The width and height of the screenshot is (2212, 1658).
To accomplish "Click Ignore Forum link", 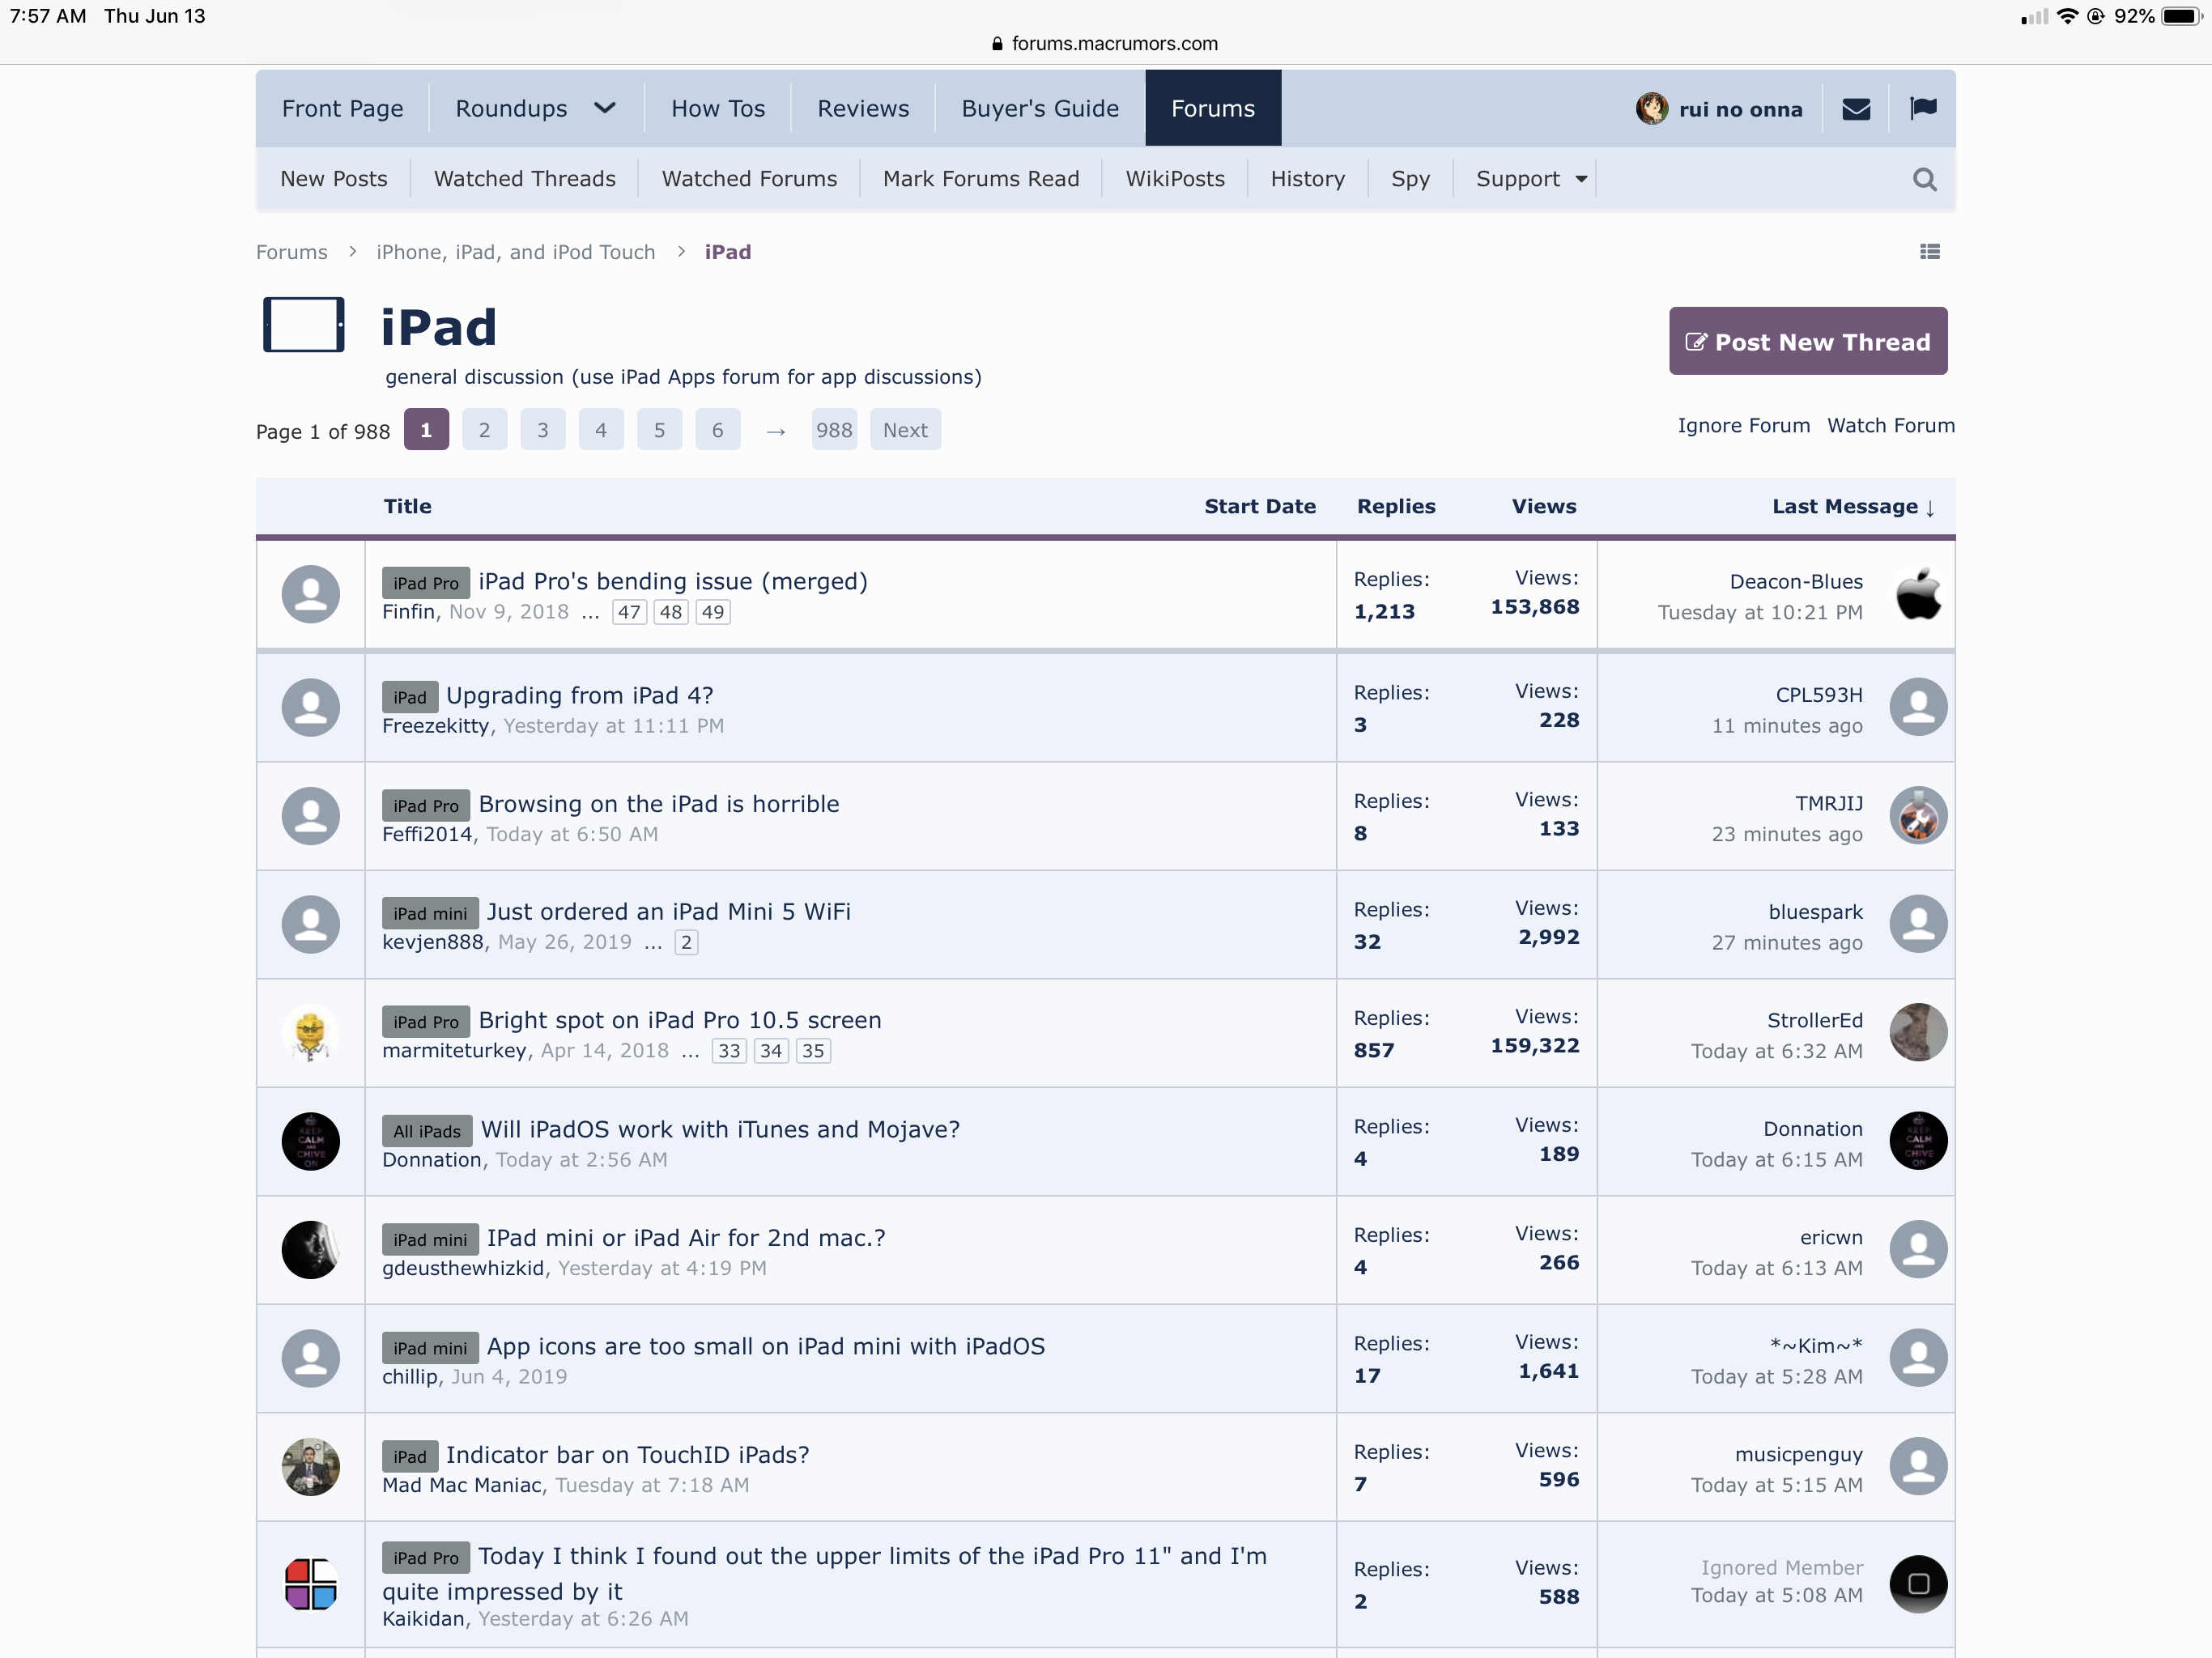I will 1743,425.
